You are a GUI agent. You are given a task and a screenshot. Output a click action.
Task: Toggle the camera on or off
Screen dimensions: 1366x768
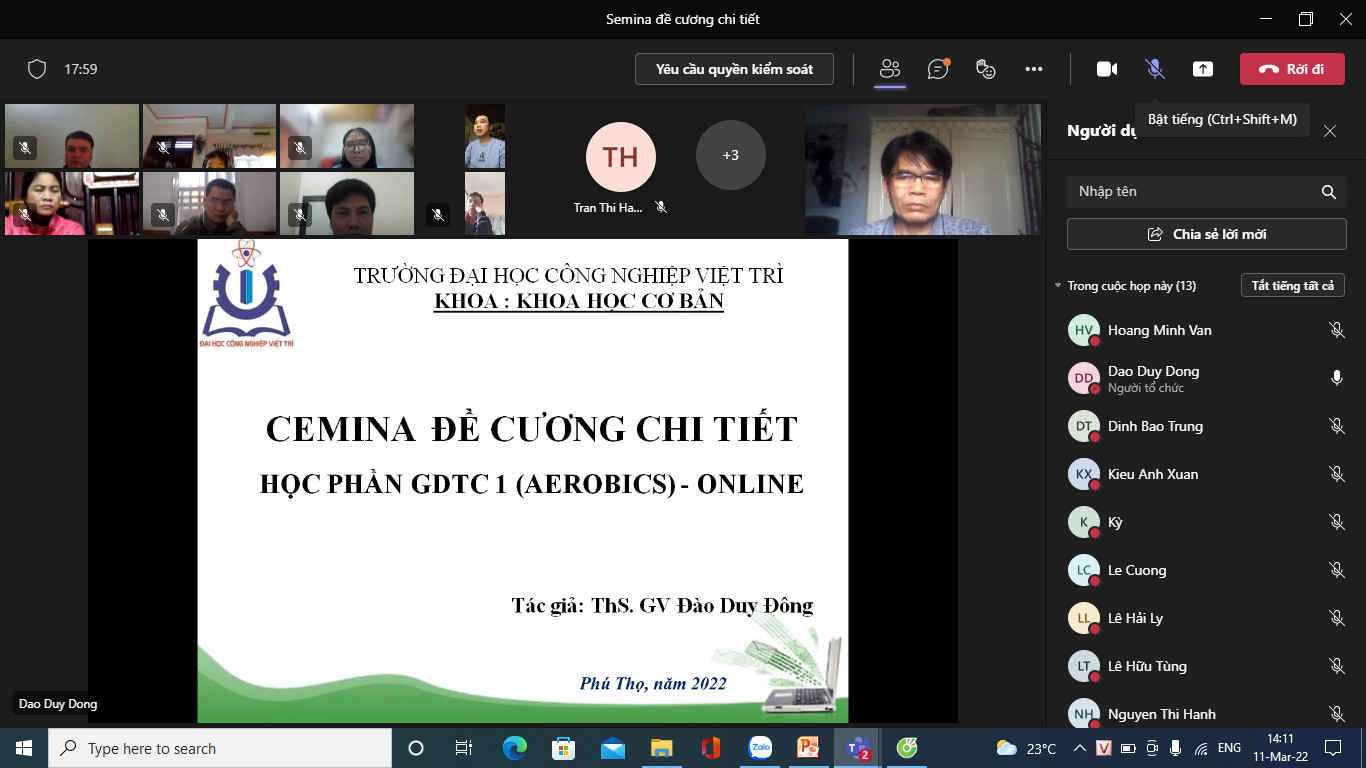click(1106, 69)
